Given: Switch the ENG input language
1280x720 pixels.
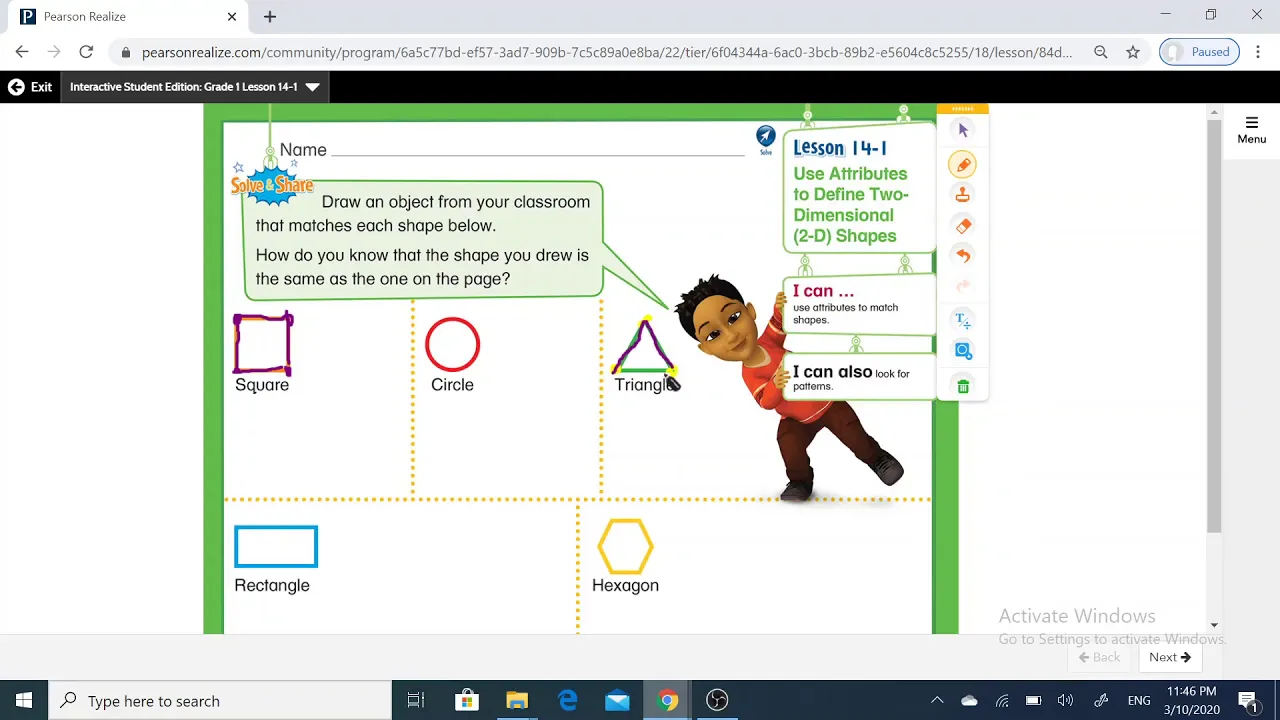Looking at the screenshot, I should [x=1139, y=701].
